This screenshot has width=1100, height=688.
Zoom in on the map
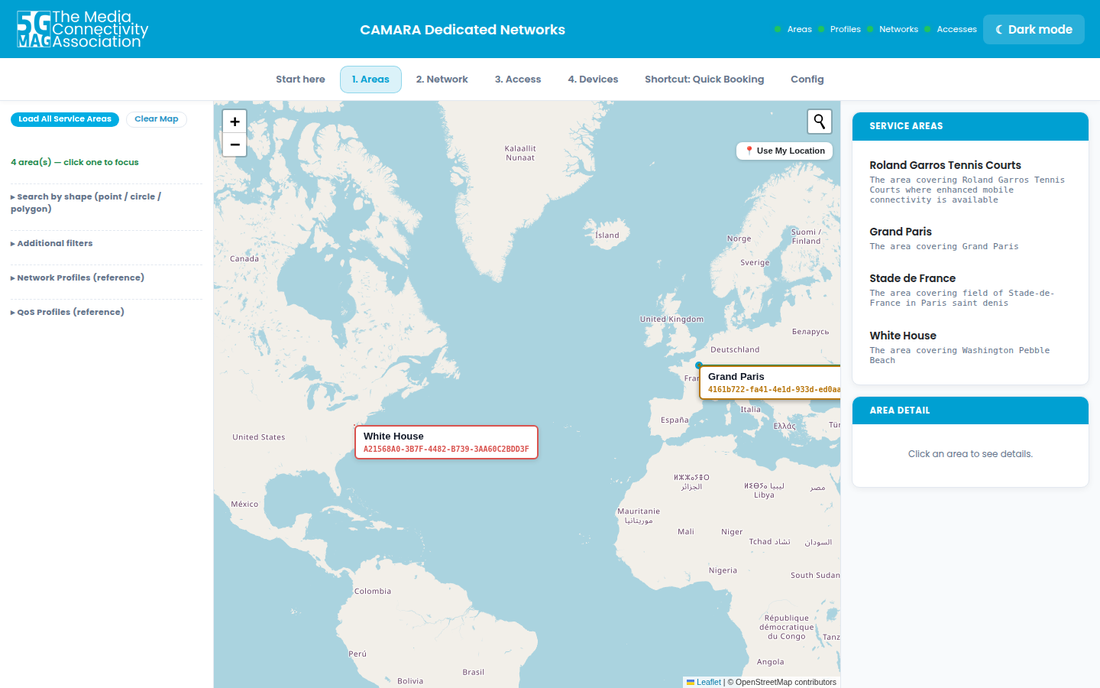click(x=234, y=121)
